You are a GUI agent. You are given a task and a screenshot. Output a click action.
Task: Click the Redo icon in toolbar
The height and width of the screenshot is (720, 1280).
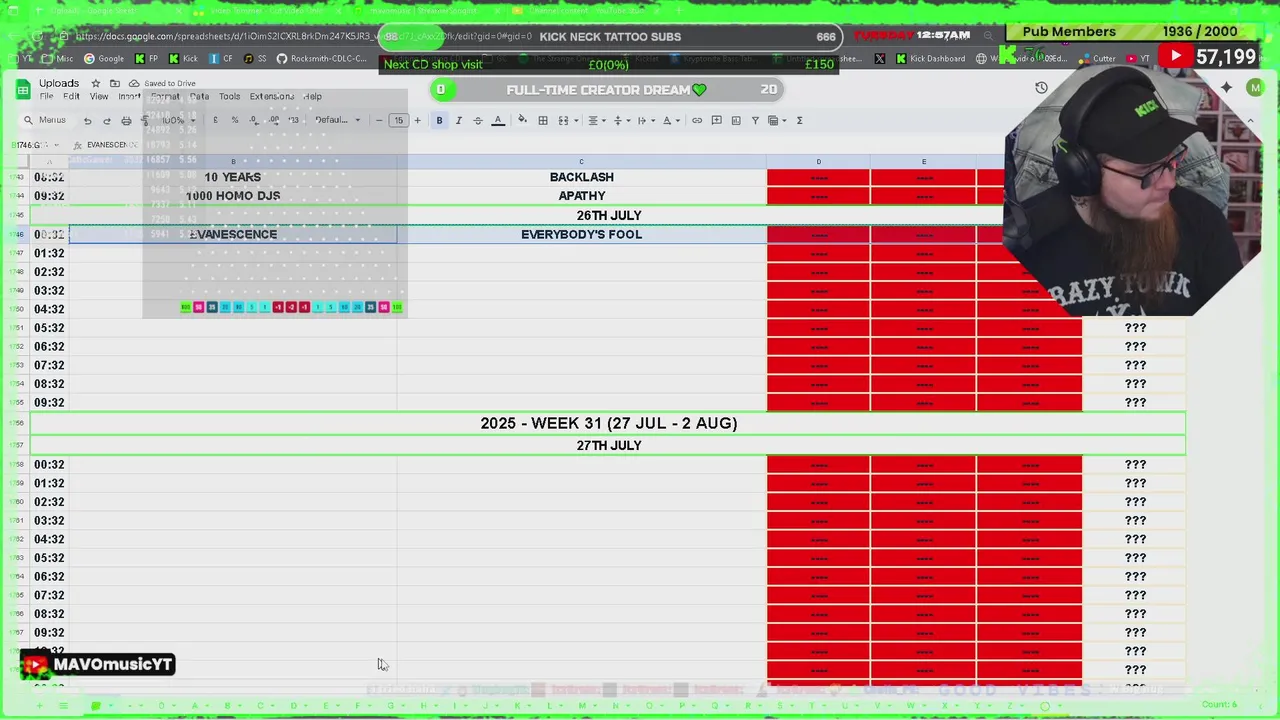tap(106, 120)
